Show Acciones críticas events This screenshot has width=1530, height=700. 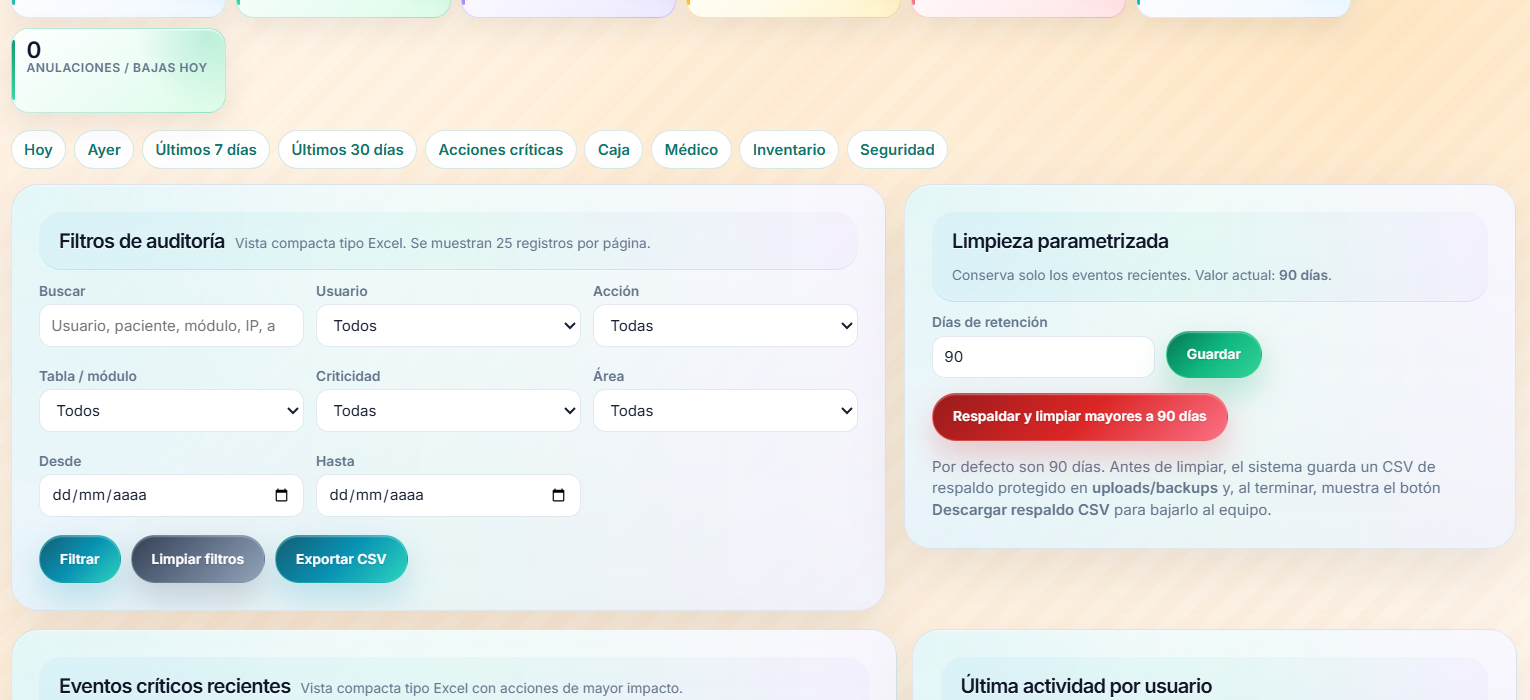pos(501,150)
